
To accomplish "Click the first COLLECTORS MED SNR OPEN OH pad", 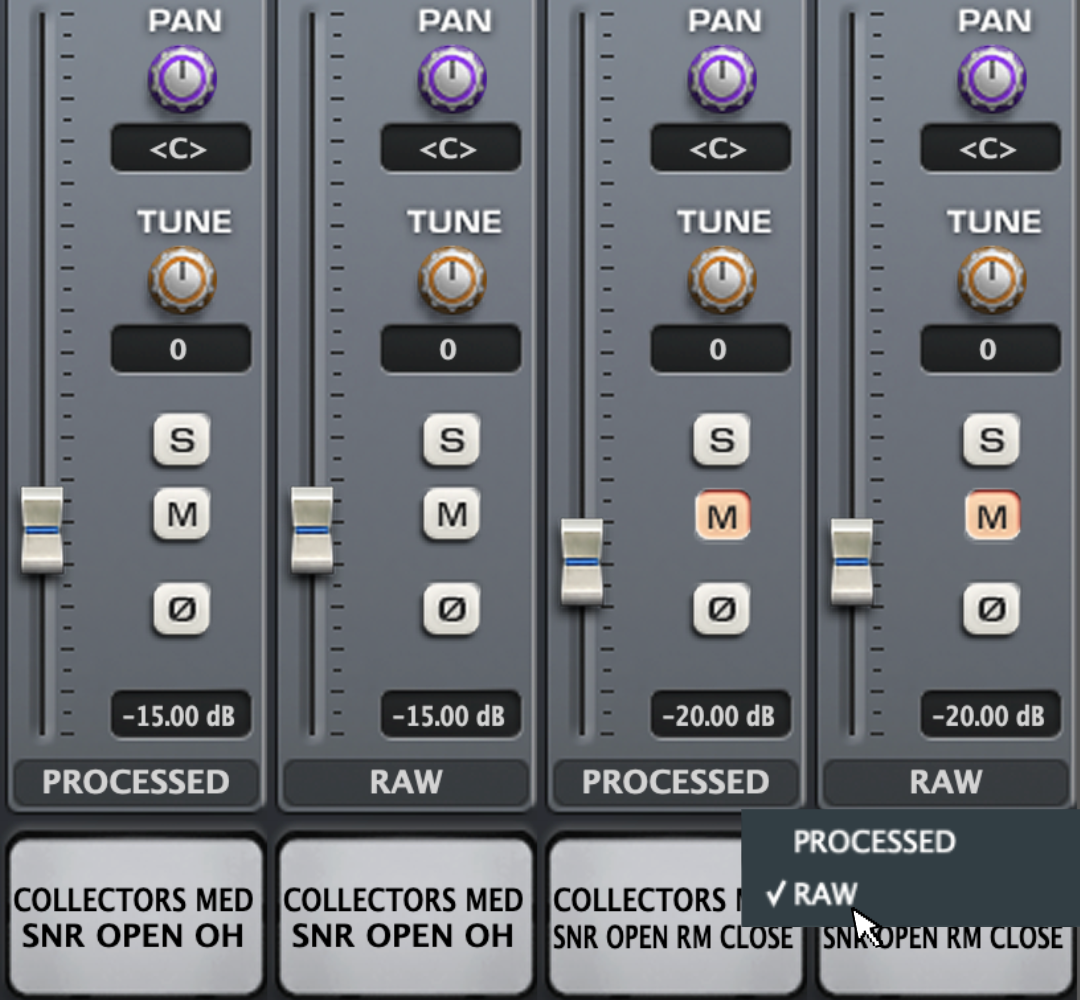I will pos(134,915).
